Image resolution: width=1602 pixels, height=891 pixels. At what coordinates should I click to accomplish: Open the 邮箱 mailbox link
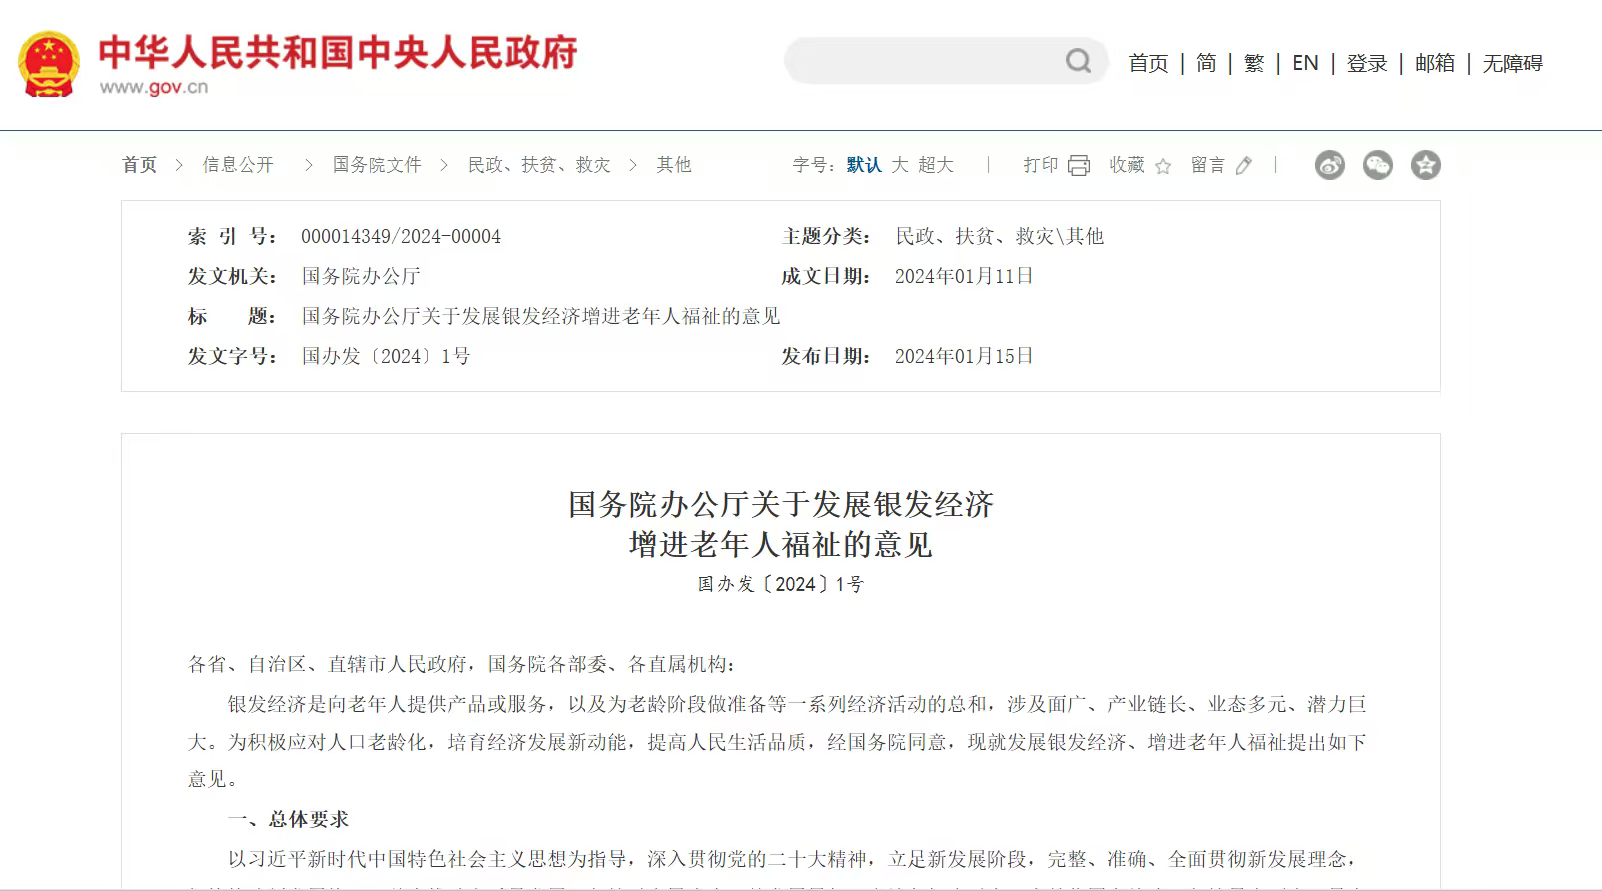[1435, 63]
